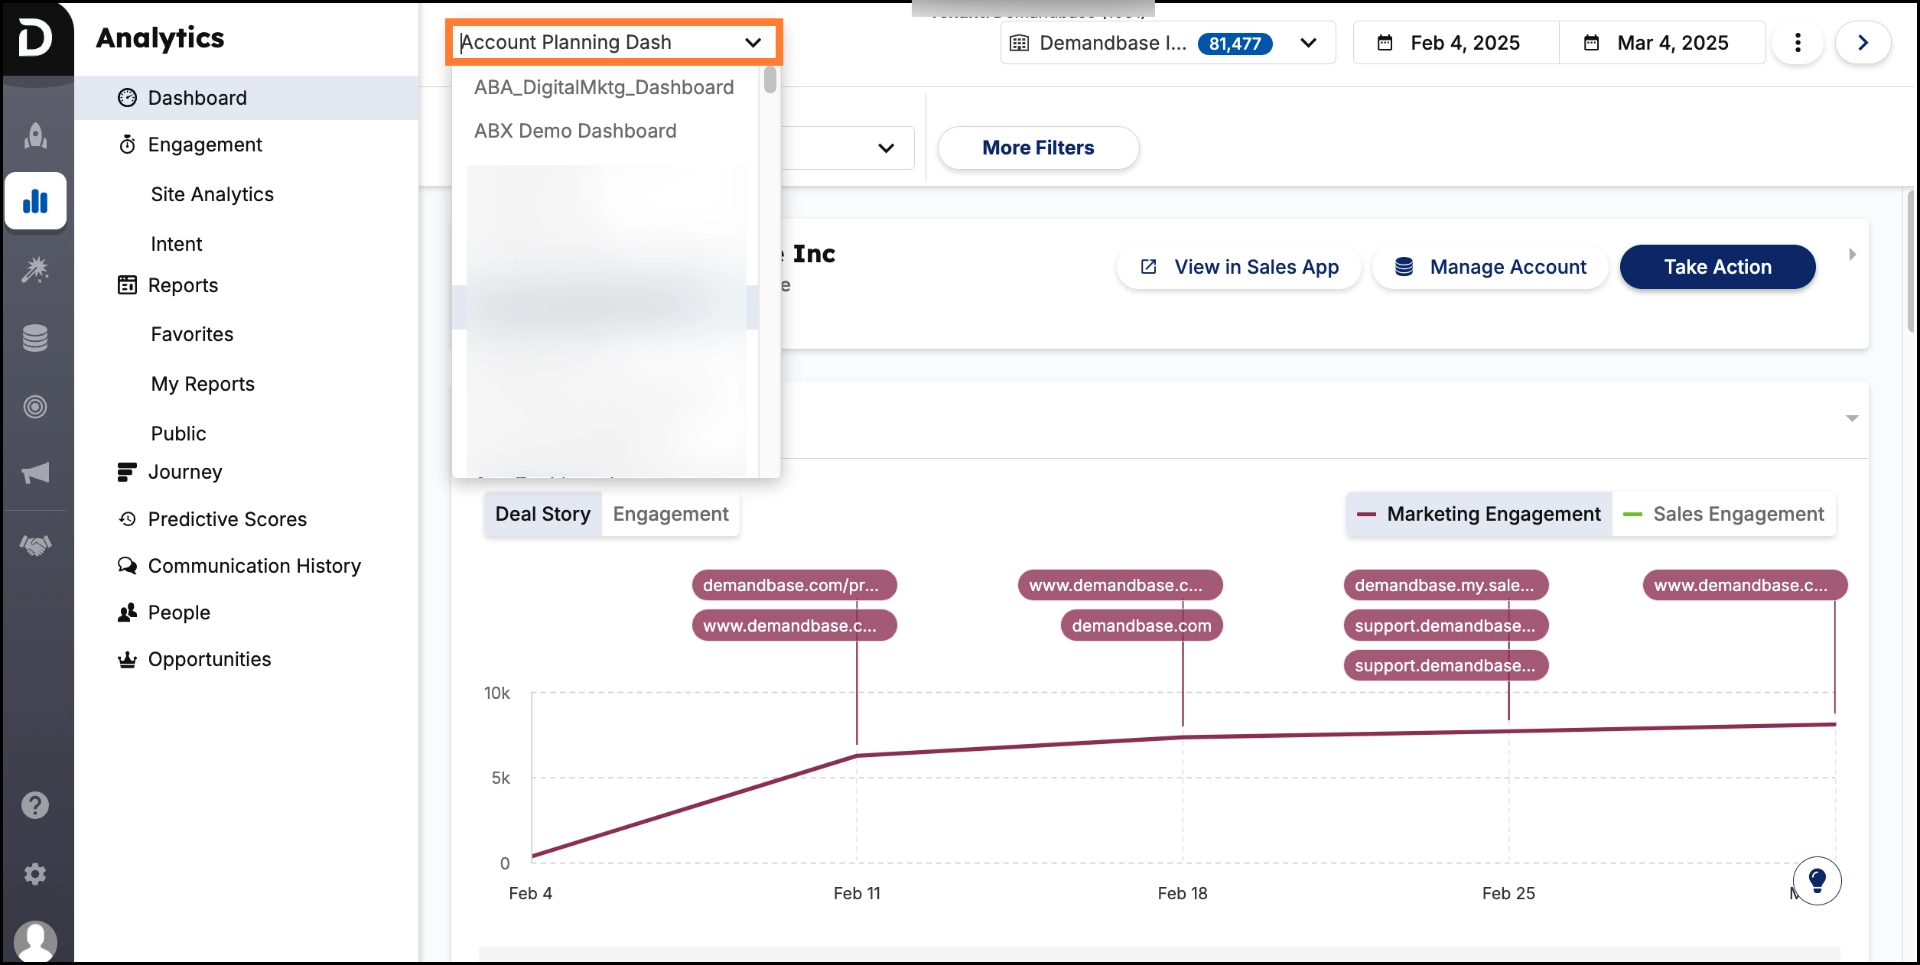The width and height of the screenshot is (1920, 965).
Task: Toggle the Marketing Engagement legend item
Action: [x=1478, y=514]
